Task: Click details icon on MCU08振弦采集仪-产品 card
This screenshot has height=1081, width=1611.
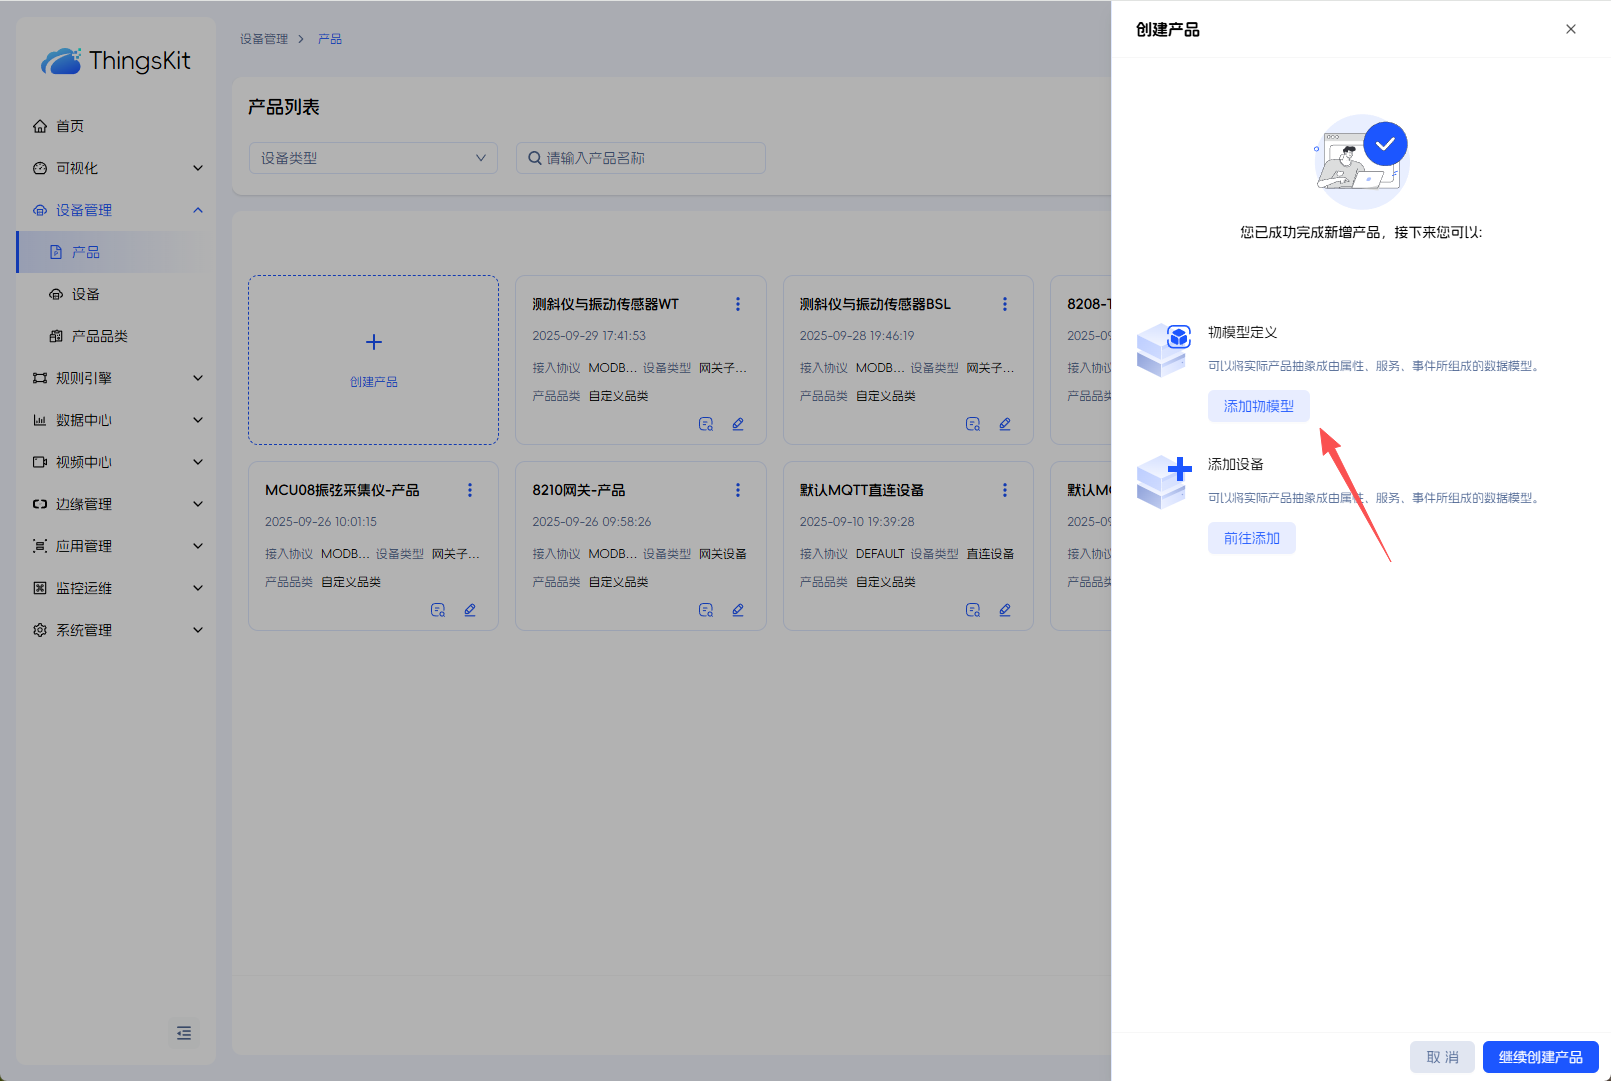Action: (438, 610)
